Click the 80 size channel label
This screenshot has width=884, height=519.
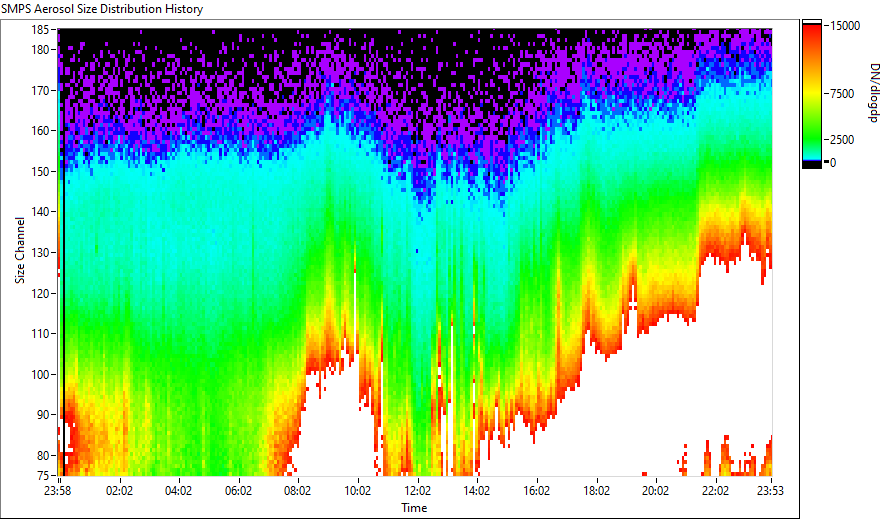tap(45, 455)
